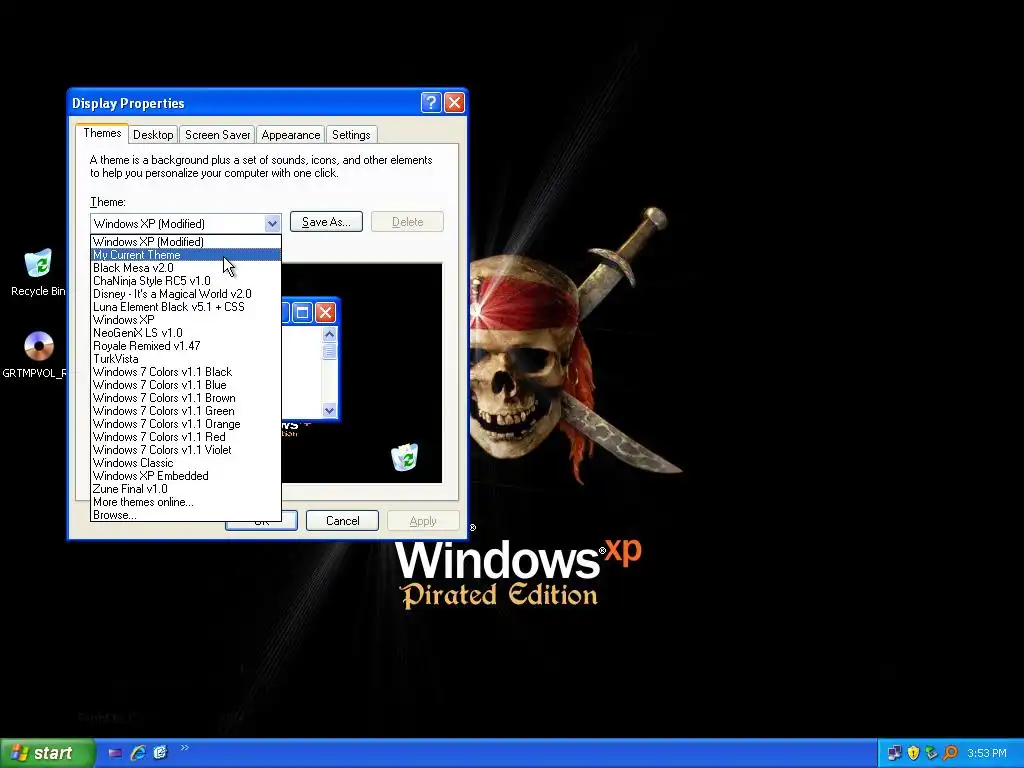The image size is (1024, 768).
Task: Choose Windows Classic theme
Action: click(x=185, y=463)
